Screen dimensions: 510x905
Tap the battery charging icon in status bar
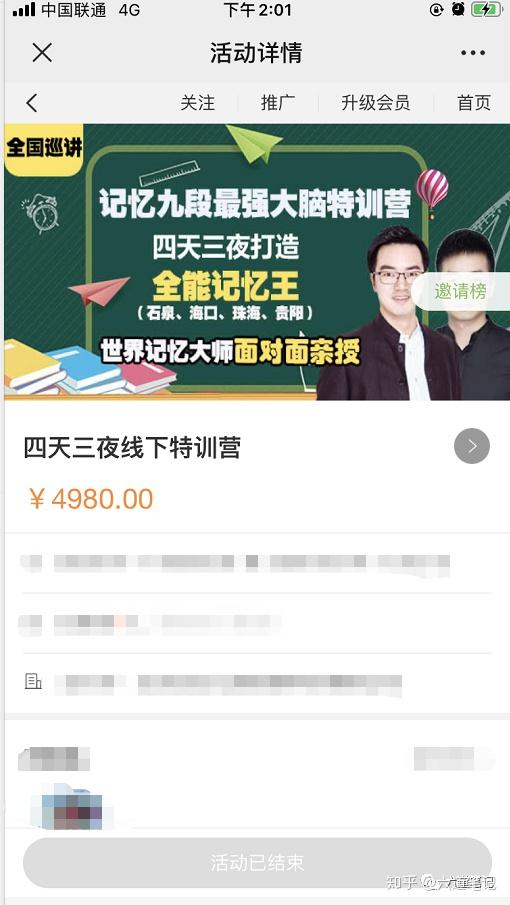[487, 9]
